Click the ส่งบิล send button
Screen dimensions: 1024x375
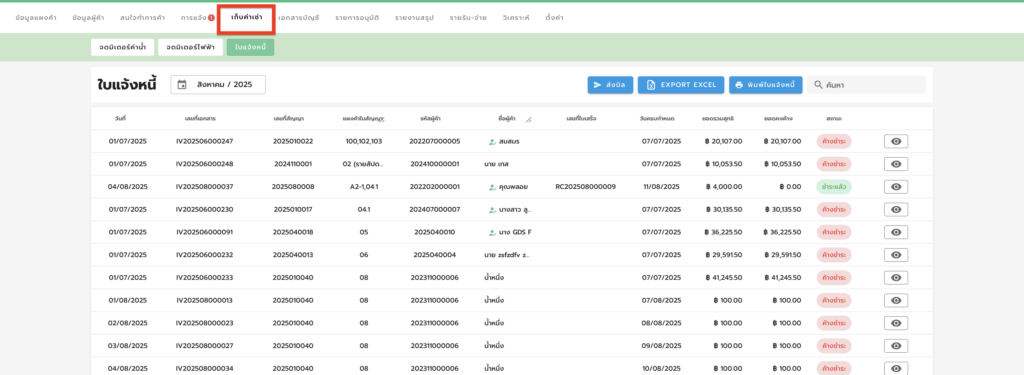[x=610, y=85]
